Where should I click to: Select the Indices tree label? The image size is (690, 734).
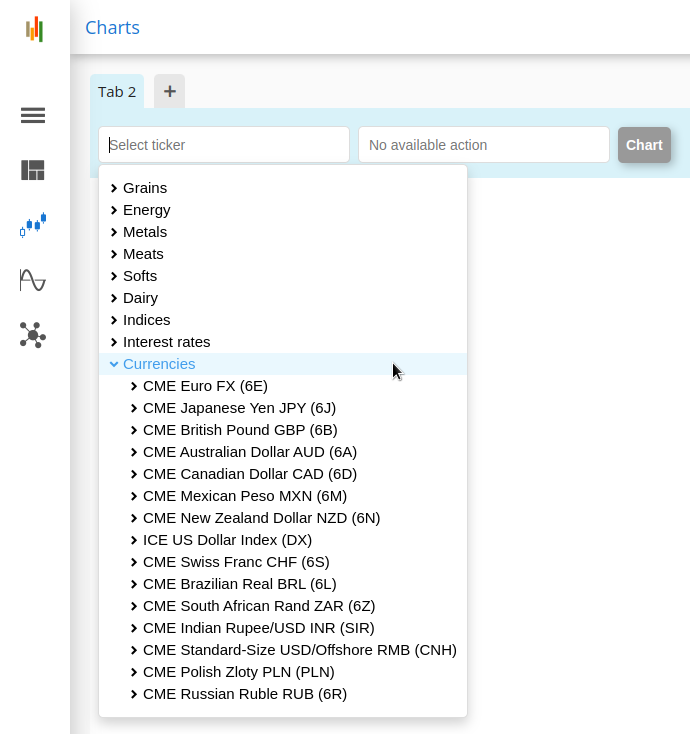click(x=147, y=320)
